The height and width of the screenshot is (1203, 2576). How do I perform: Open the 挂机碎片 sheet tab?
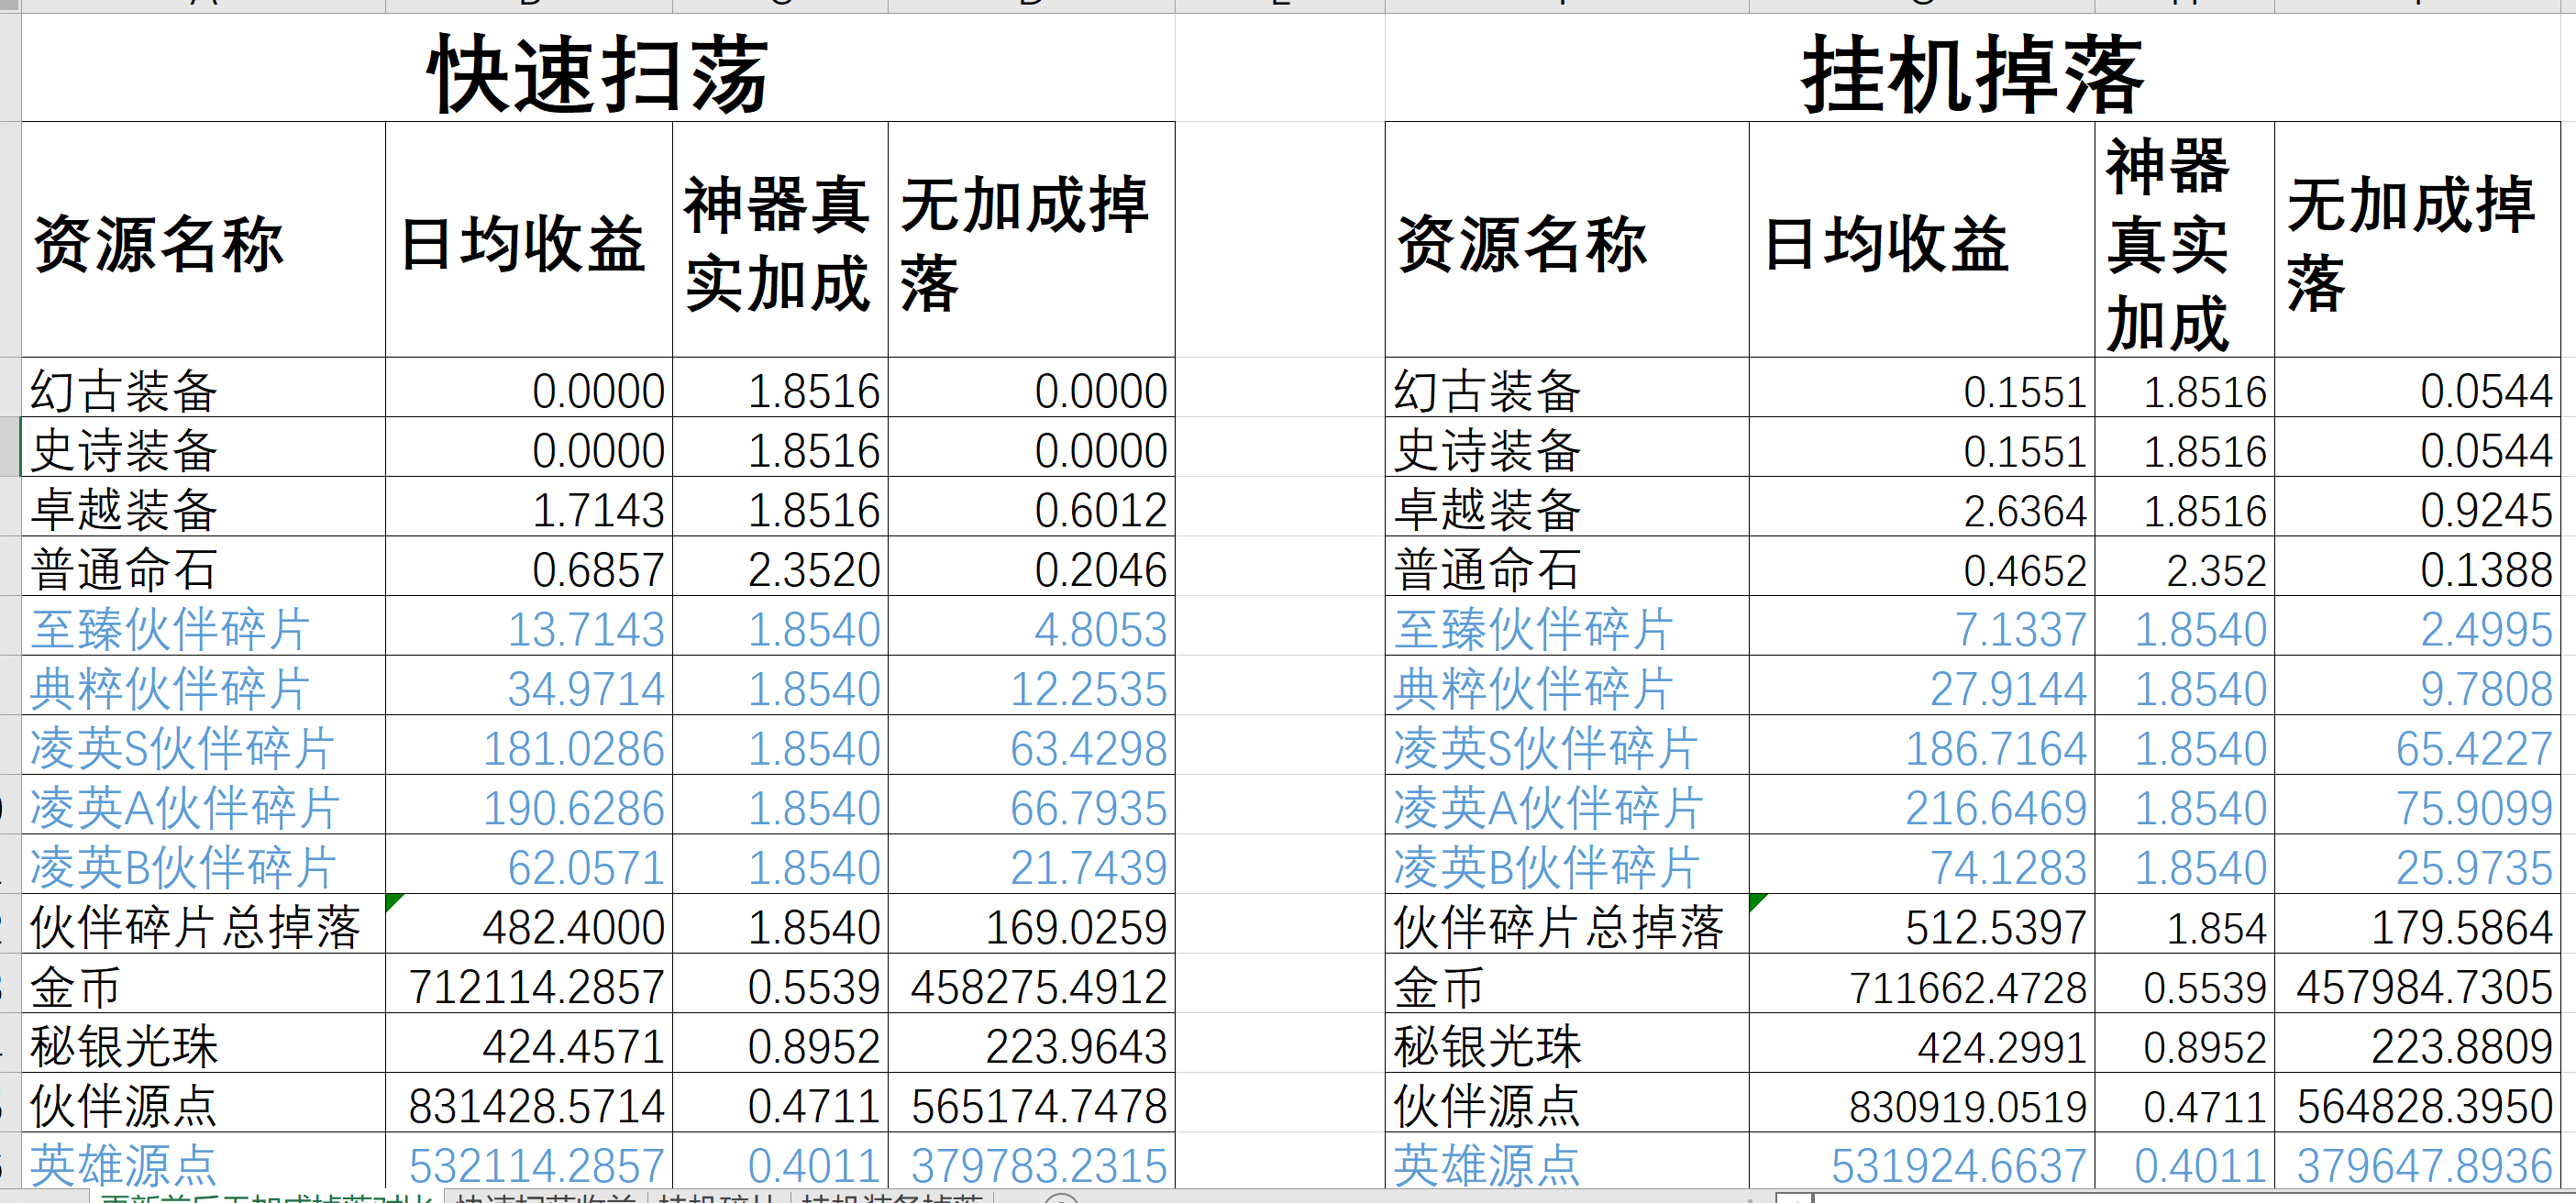(717, 1197)
